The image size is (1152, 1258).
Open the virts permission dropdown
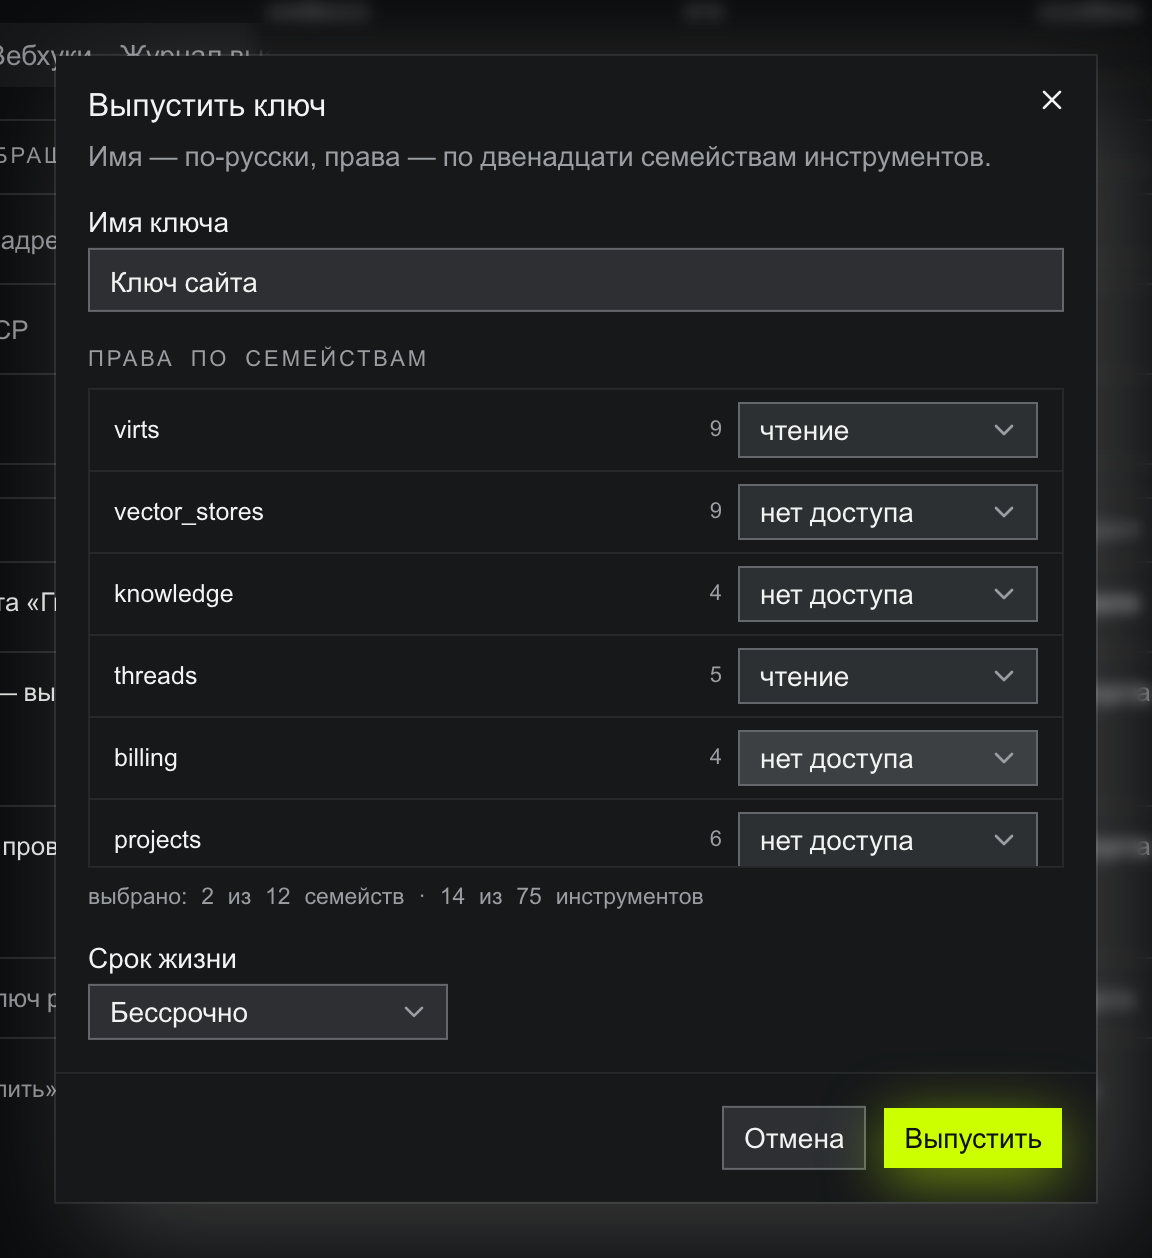888,430
